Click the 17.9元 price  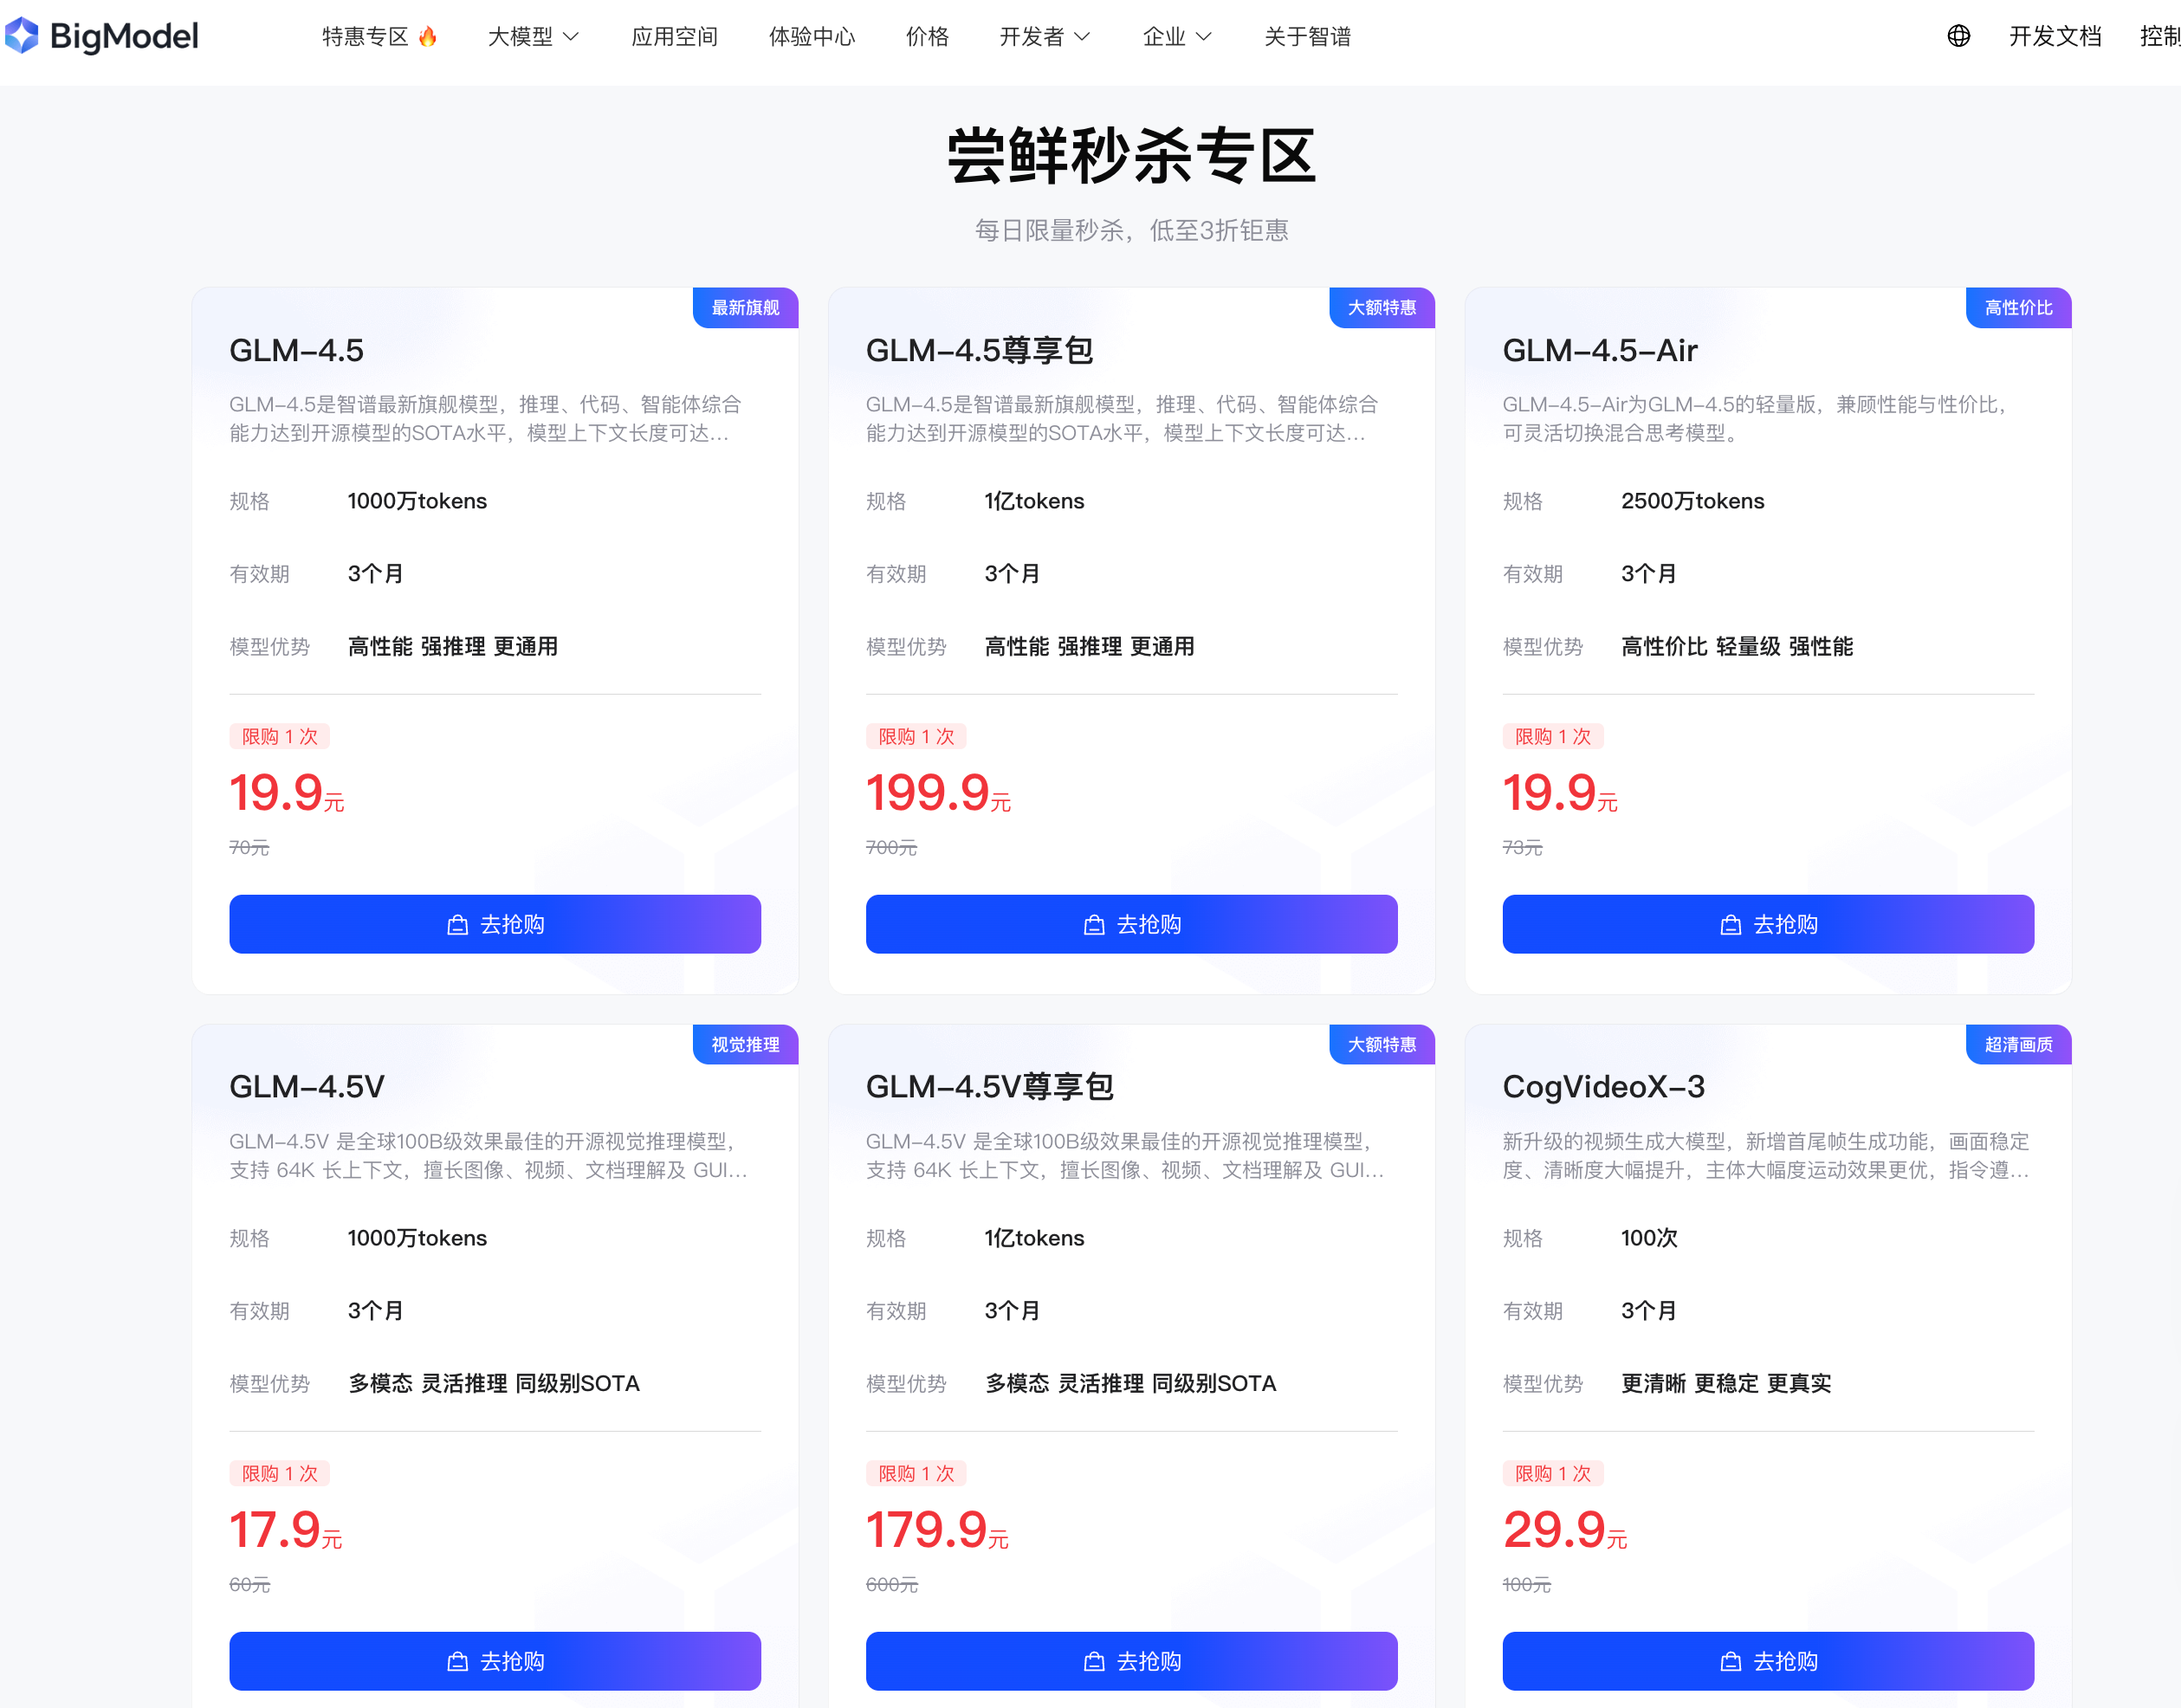[x=286, y=1530]
